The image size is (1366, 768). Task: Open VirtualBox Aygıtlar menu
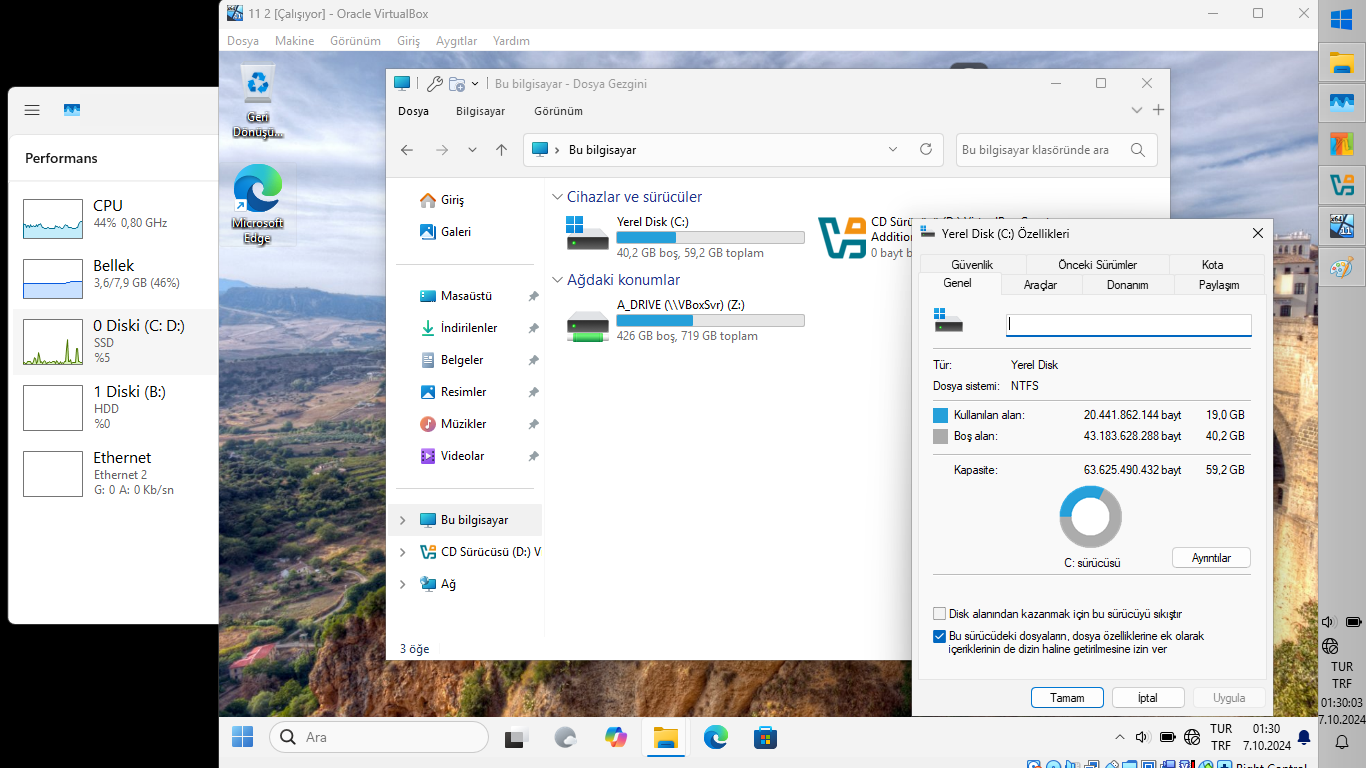[457, 41]
